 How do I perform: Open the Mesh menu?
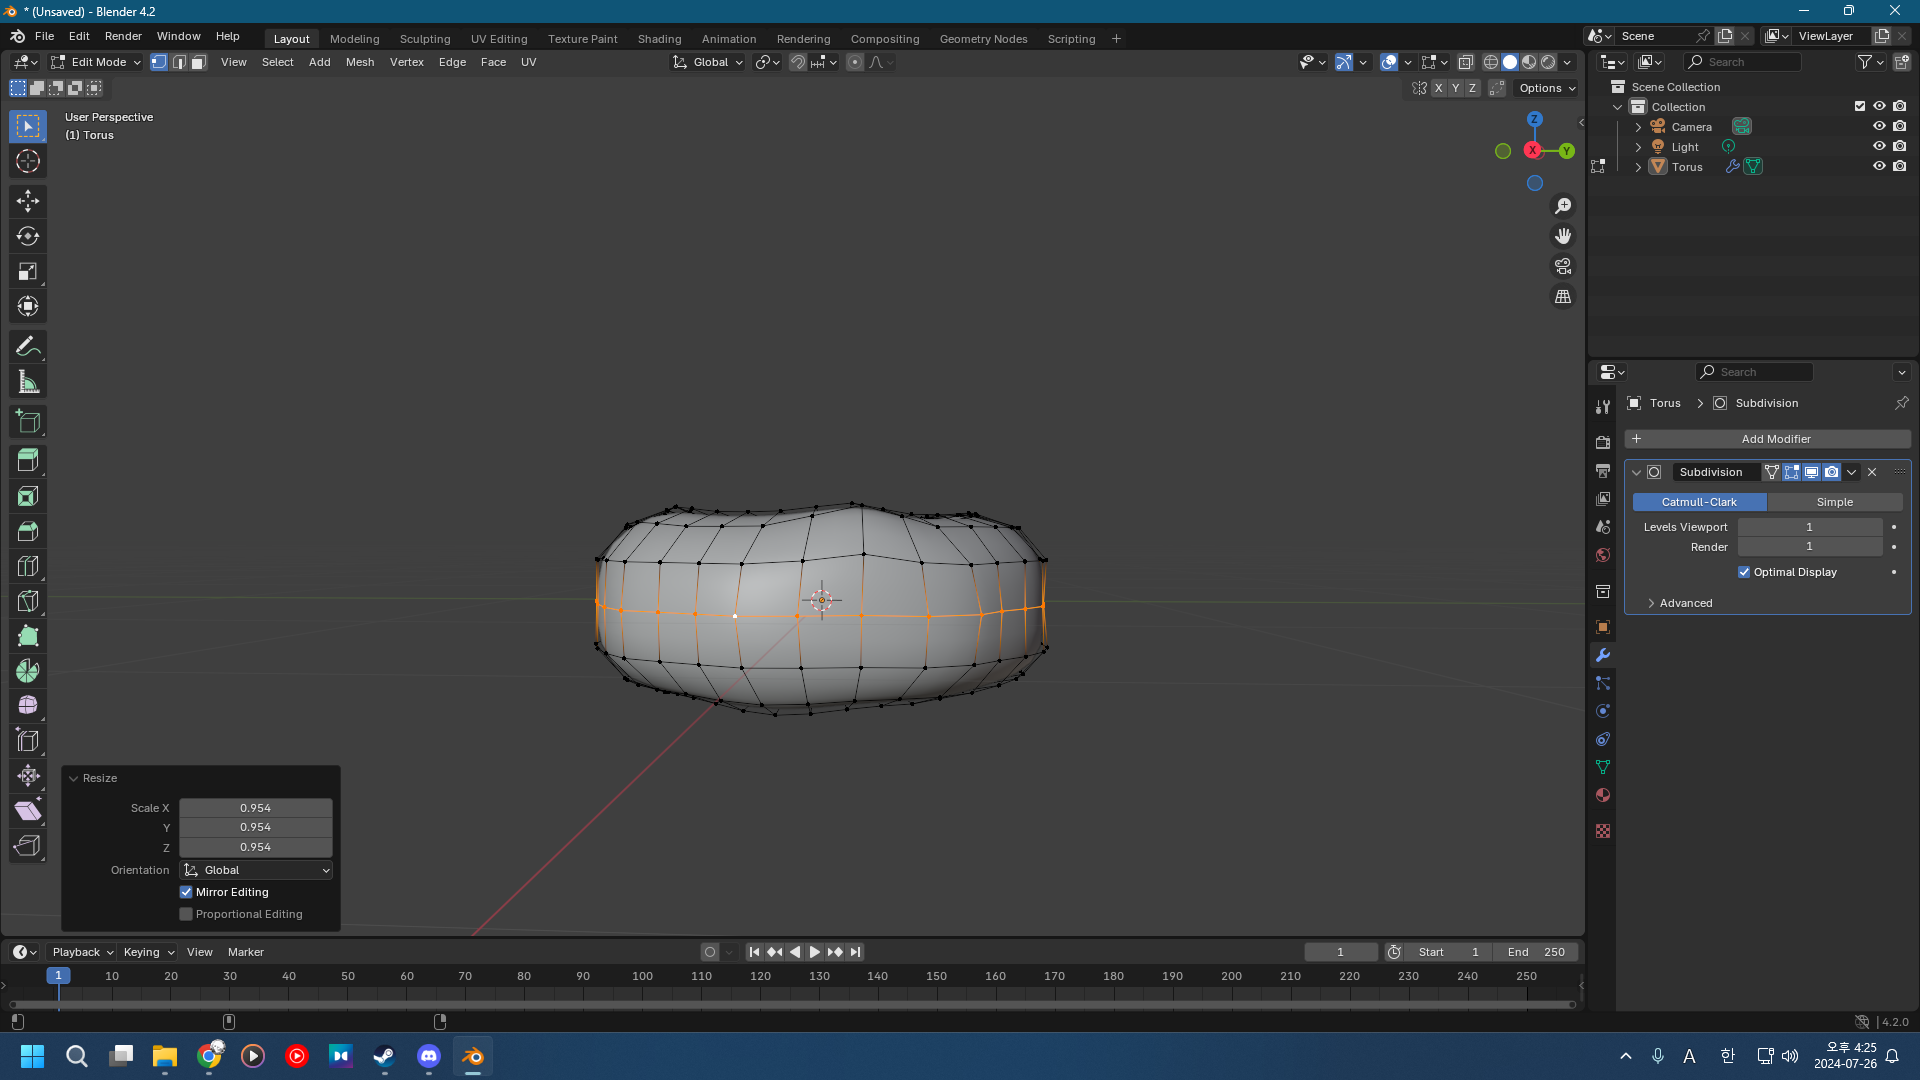pyautogui.click(x=359, y=62)
